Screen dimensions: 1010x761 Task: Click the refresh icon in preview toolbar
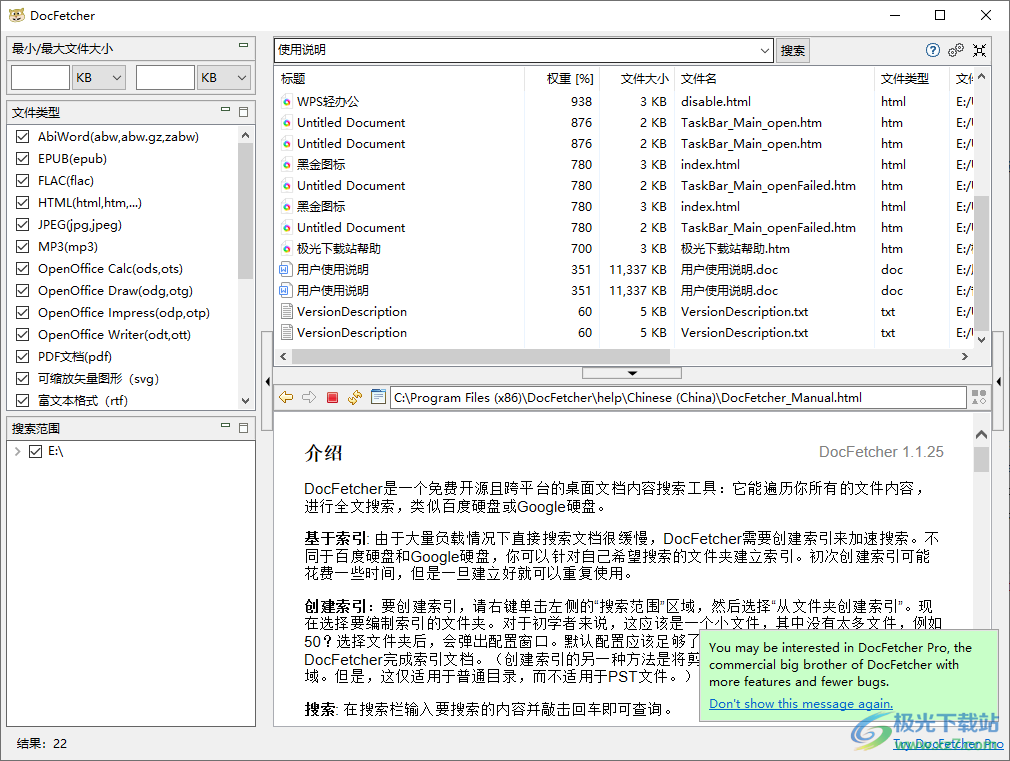click(x=355, y=397)
